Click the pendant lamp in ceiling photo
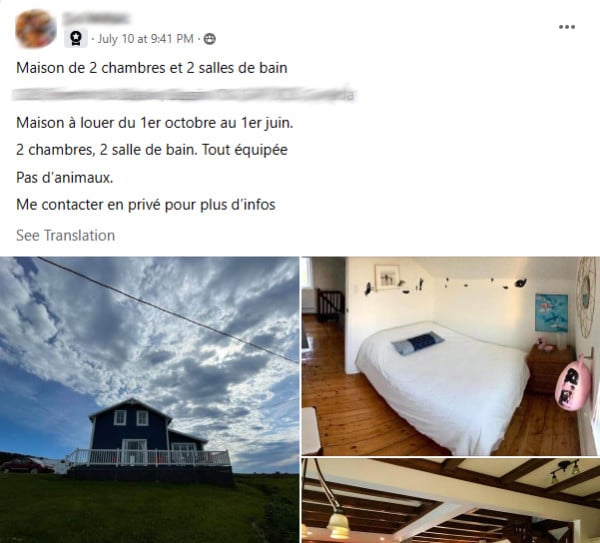 [339, 523]
